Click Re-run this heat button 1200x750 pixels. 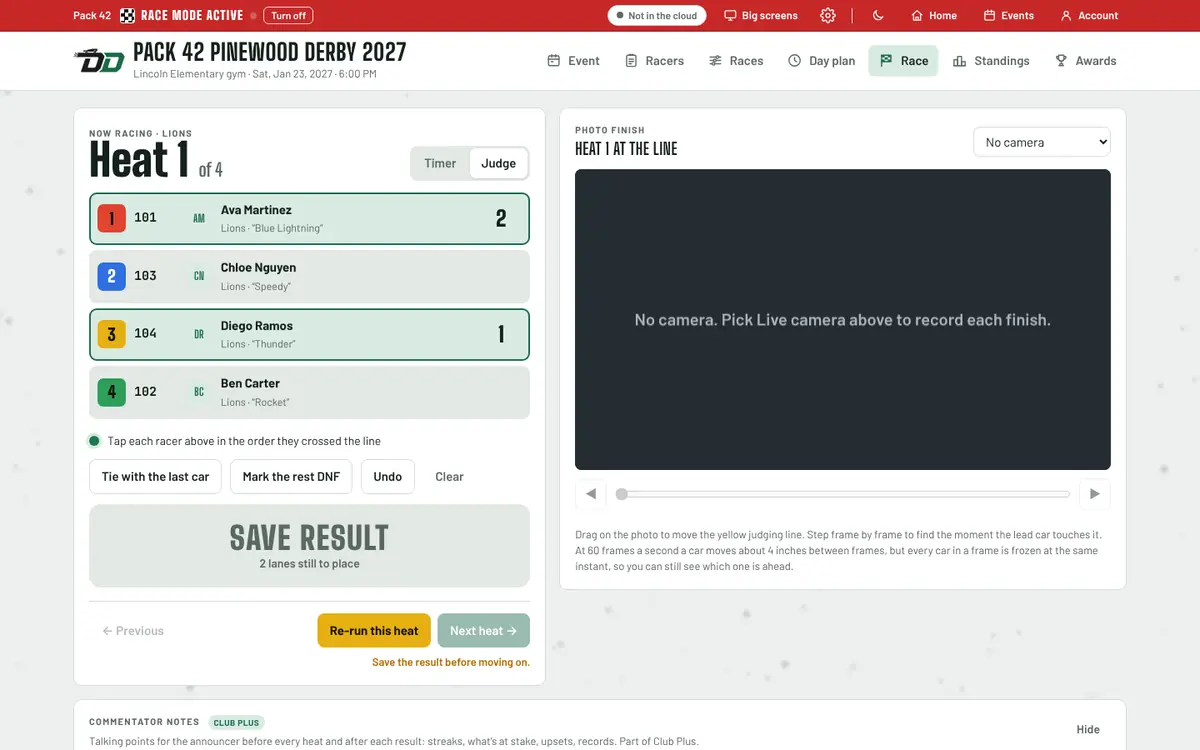(x=374, y=631)
